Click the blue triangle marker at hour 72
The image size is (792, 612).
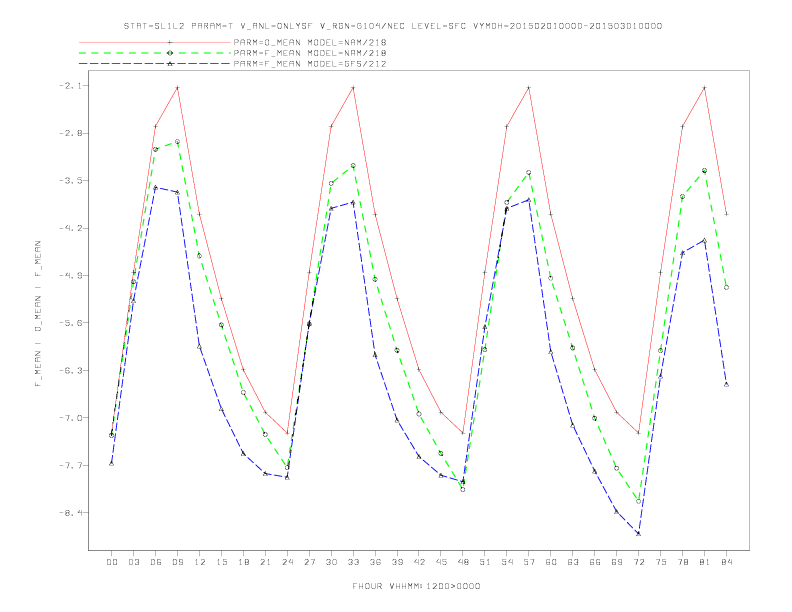click(x=638, y=533)
